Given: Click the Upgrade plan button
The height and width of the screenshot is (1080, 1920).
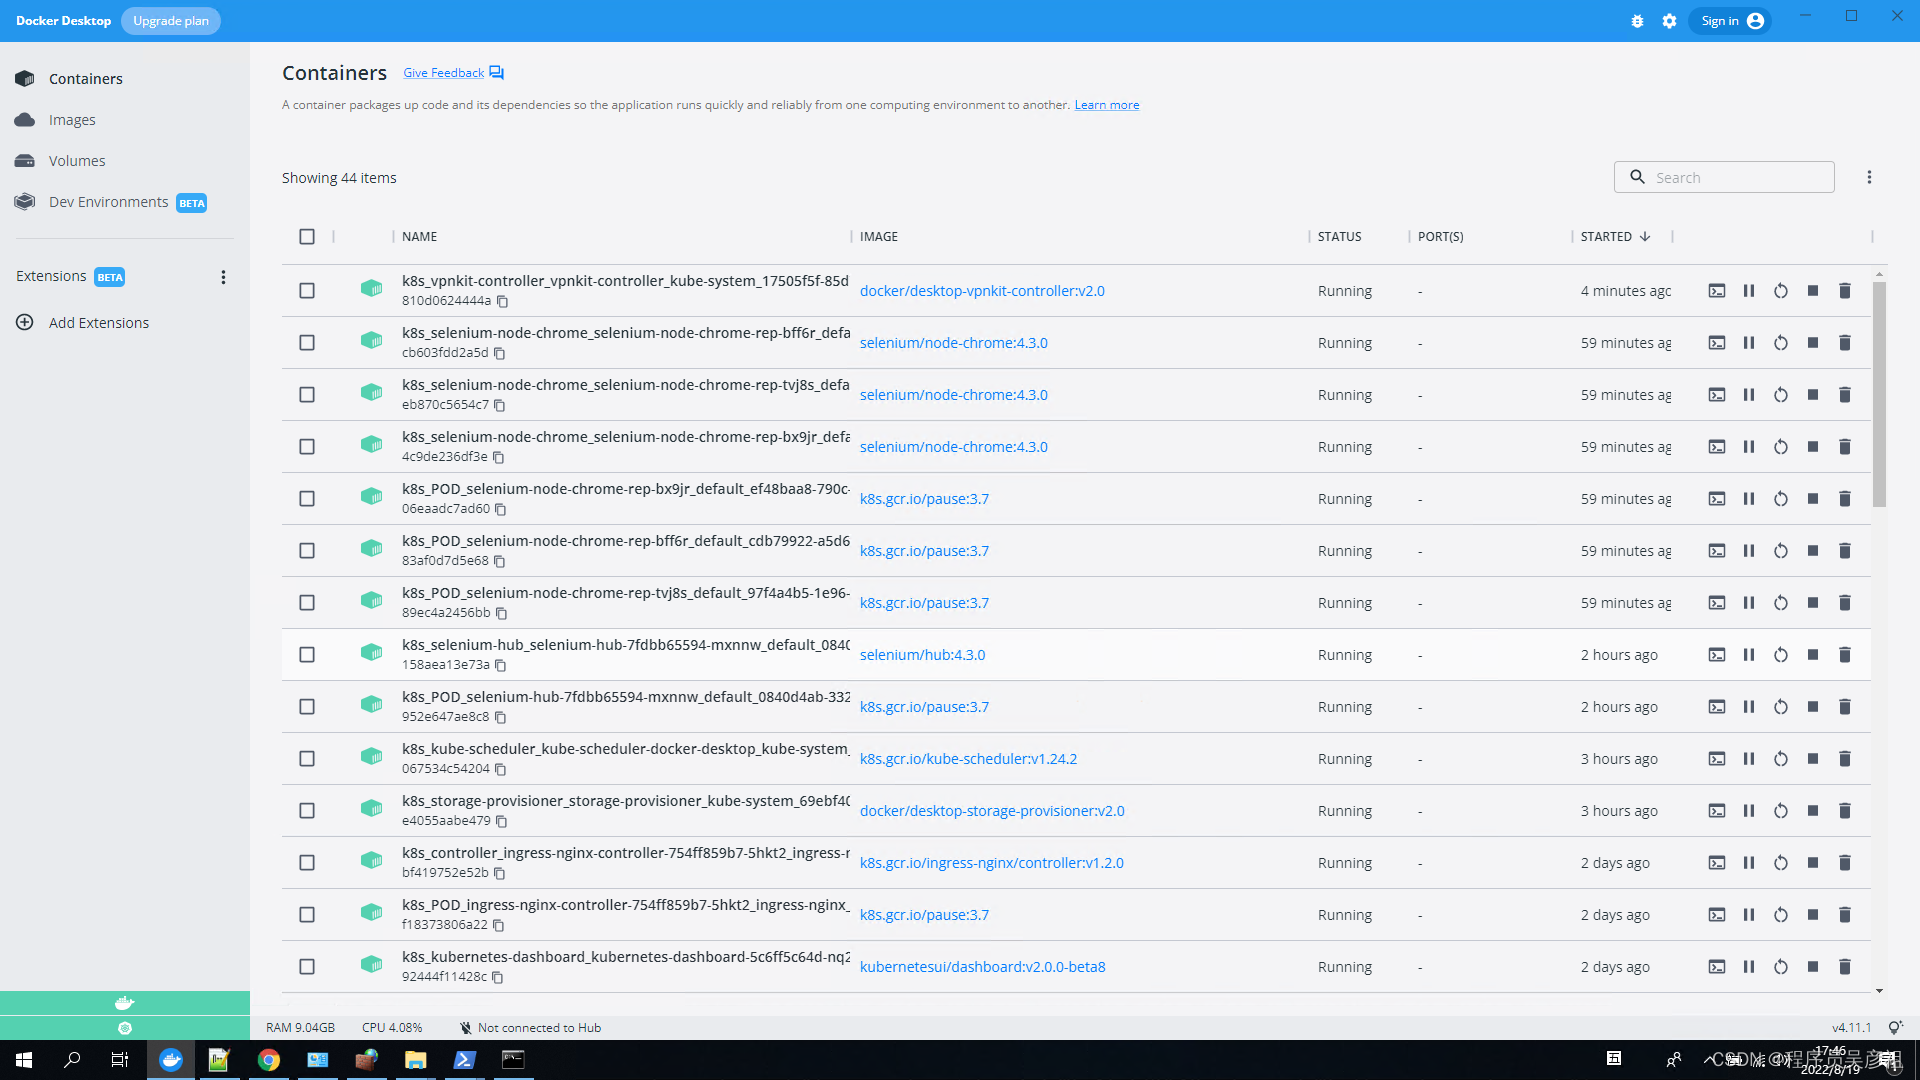Looking at the screenshot, I should [171, 21].
